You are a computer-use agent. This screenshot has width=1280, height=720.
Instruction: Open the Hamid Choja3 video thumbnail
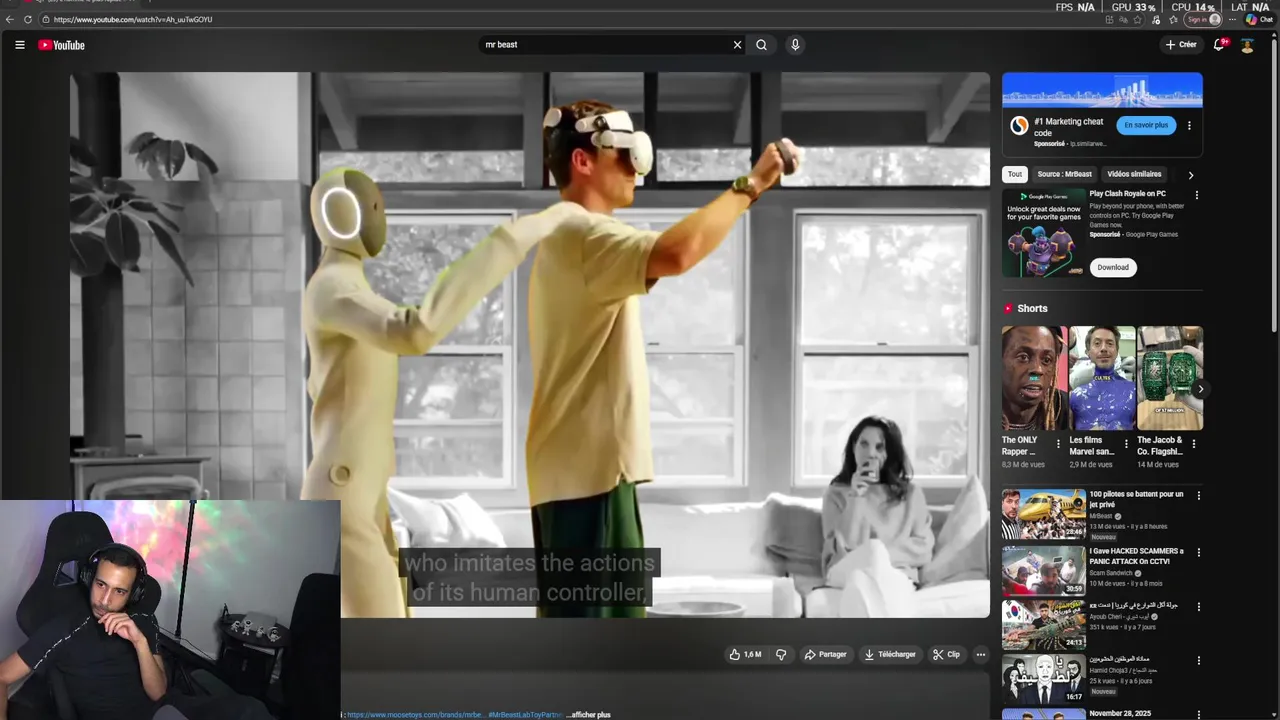[x=1044, y=679]
